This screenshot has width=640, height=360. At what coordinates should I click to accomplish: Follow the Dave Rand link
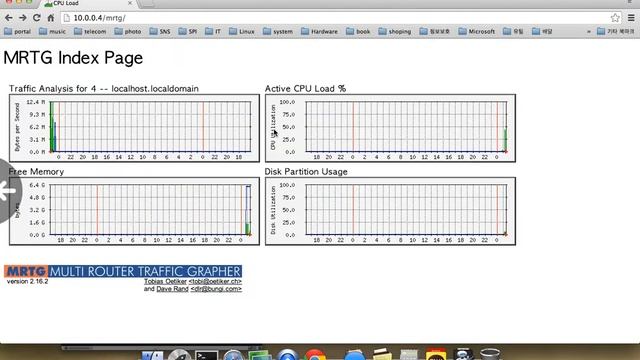(172, 289)
